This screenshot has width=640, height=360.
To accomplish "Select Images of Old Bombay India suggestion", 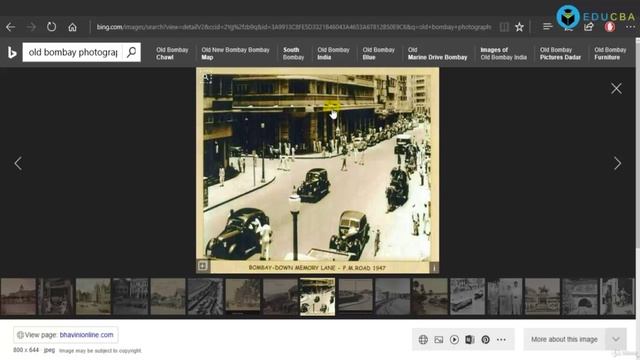I will point(503,53).
